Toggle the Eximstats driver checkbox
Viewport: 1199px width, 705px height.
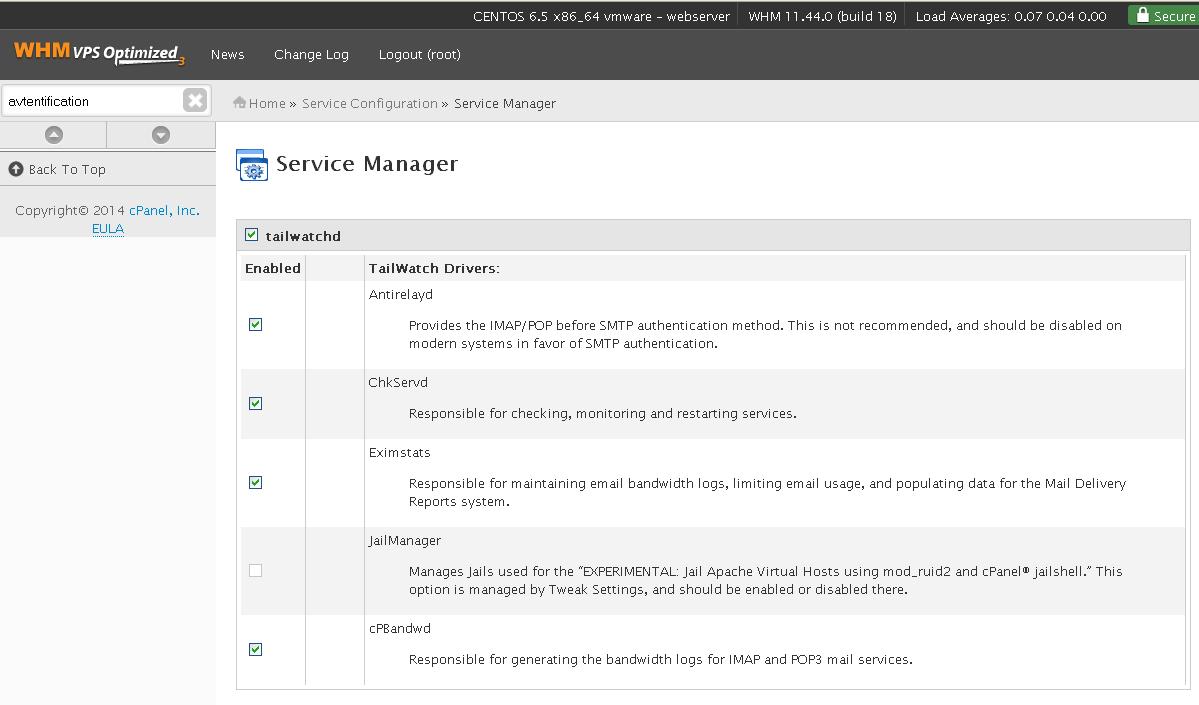(255, 482)
